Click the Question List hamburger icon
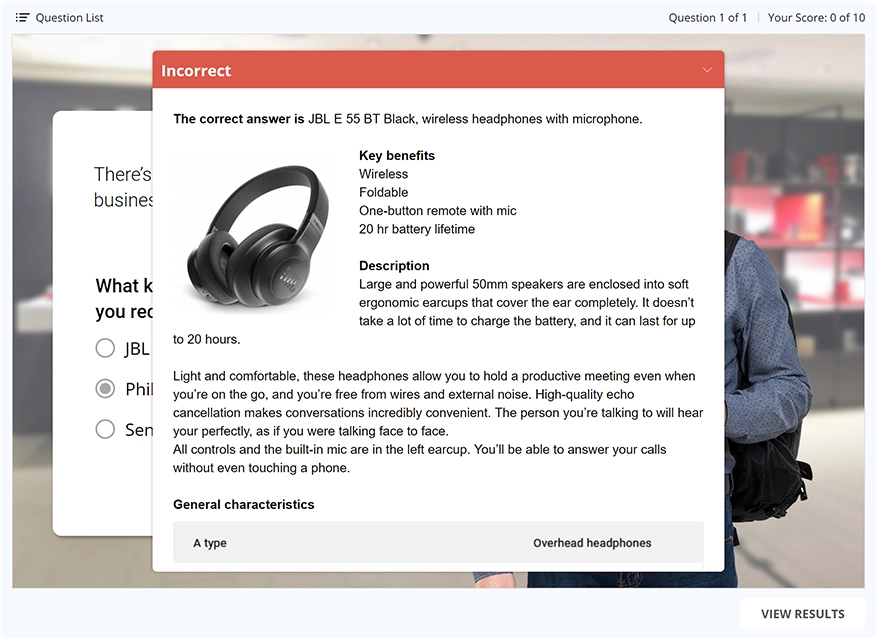This screenshot has width=876, height=639. click(x=22, y=18)
